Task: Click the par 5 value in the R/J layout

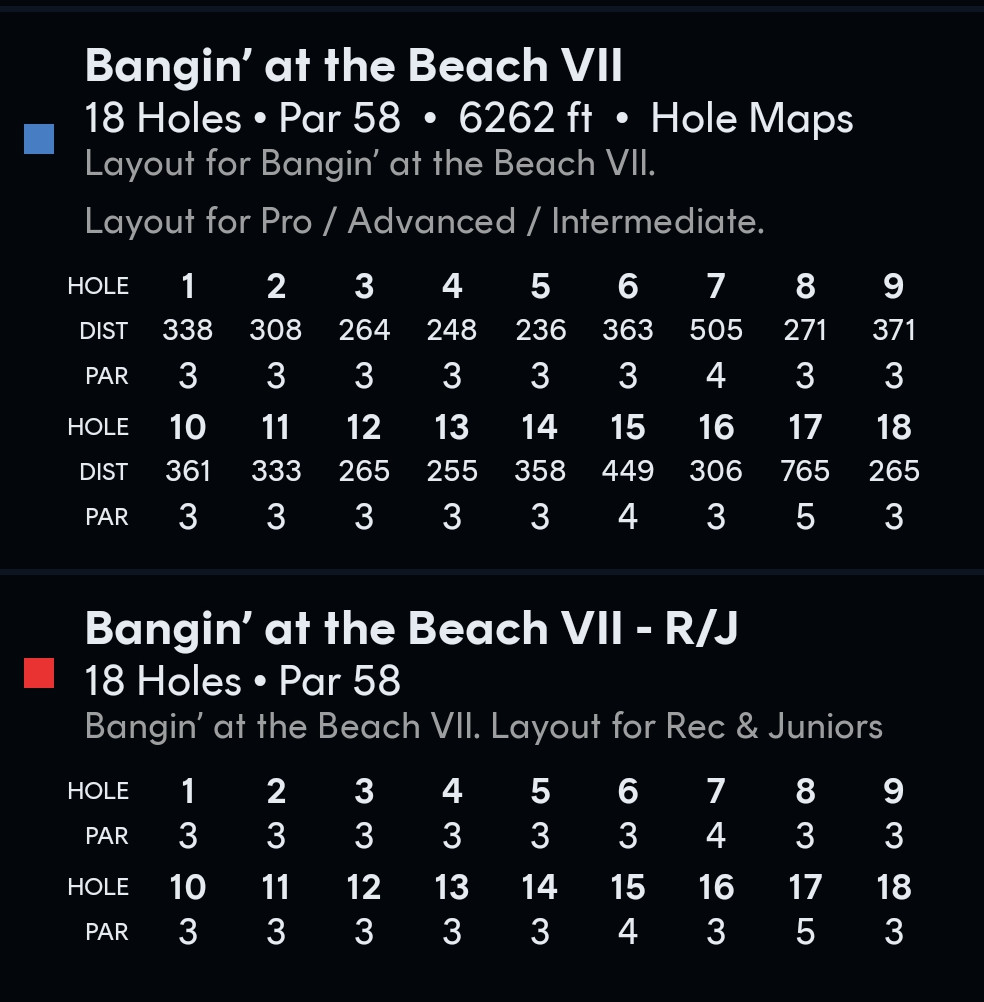Action: click(804, 932)
